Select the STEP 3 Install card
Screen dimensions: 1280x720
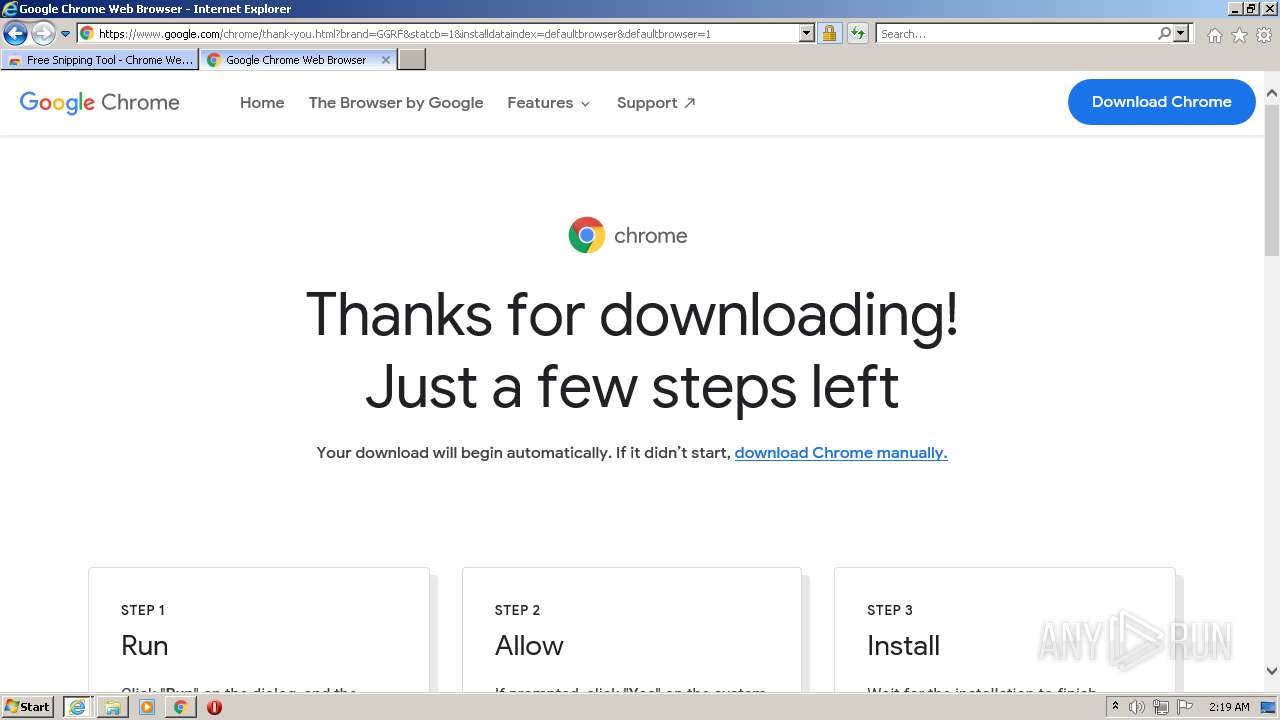[1004, 630]
